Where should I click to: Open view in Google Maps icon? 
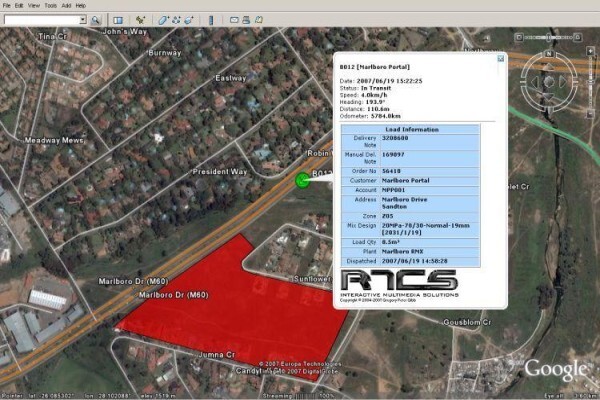click(259, 20)
